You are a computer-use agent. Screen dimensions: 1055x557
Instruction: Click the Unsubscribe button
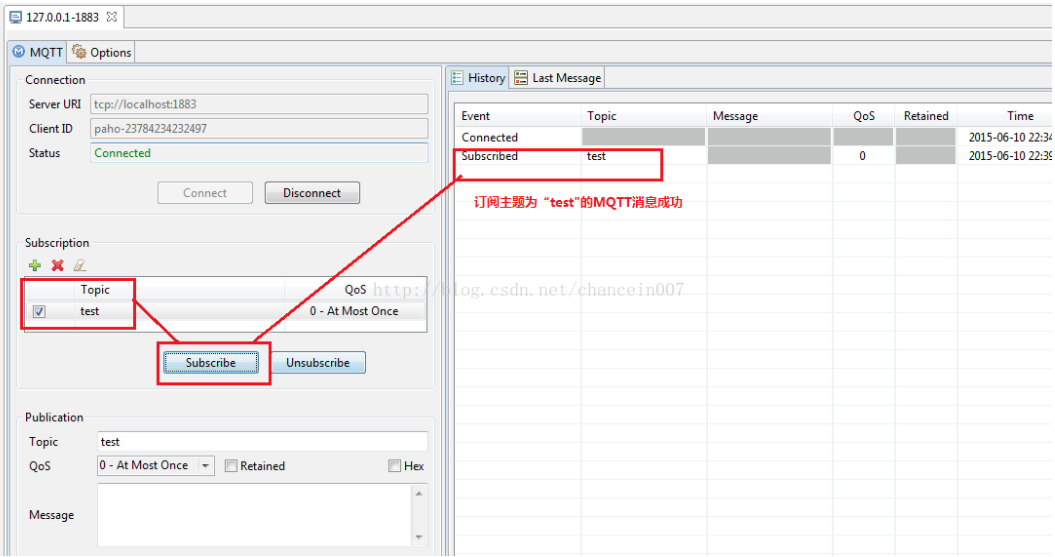click(318, 363)
